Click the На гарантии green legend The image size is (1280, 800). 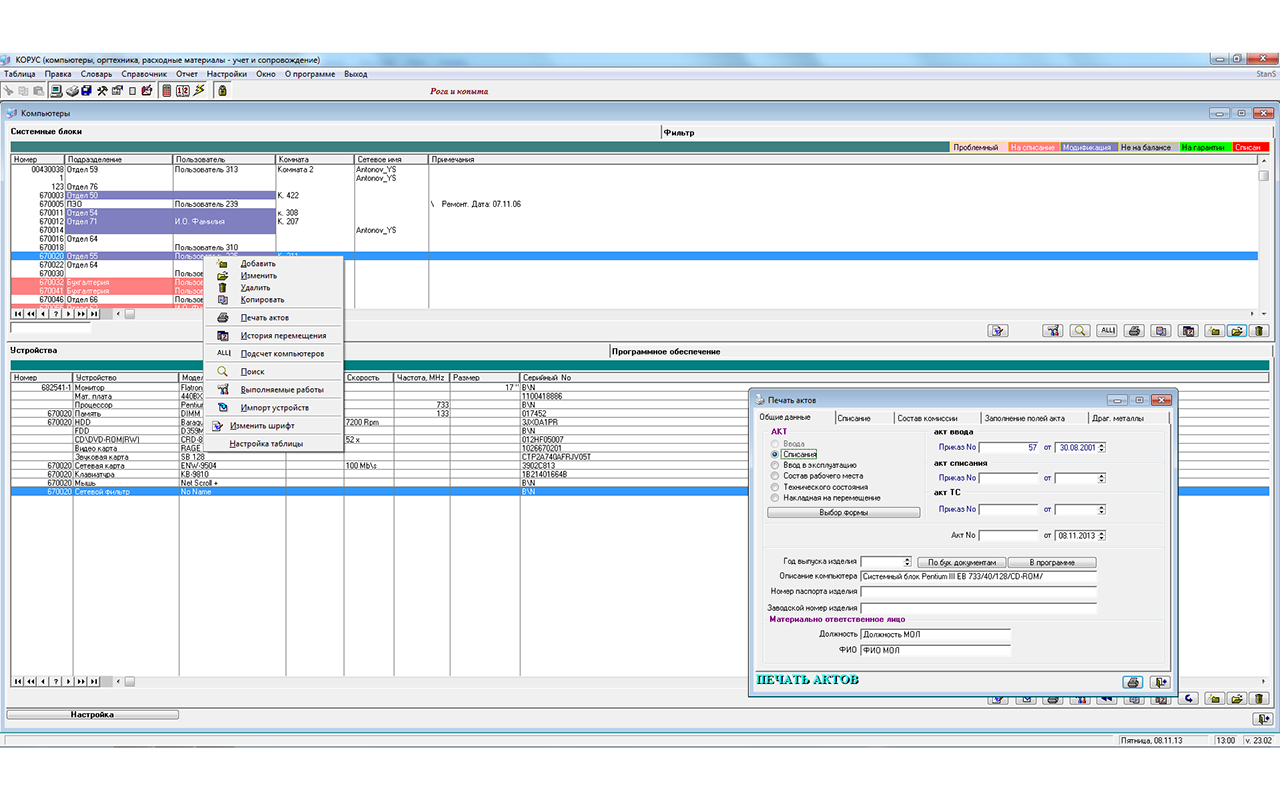click(1203, 147)
